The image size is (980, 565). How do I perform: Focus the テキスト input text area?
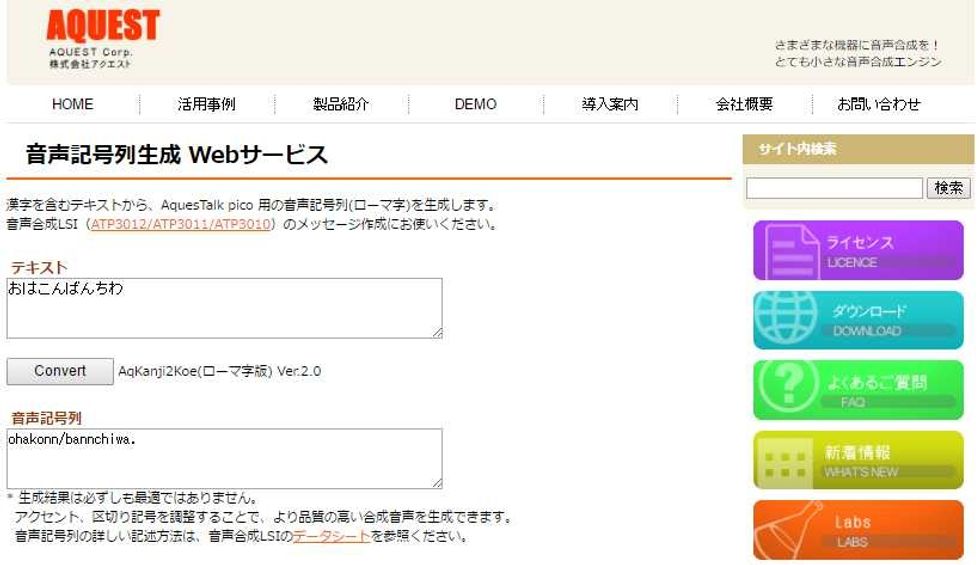(224, 308)
